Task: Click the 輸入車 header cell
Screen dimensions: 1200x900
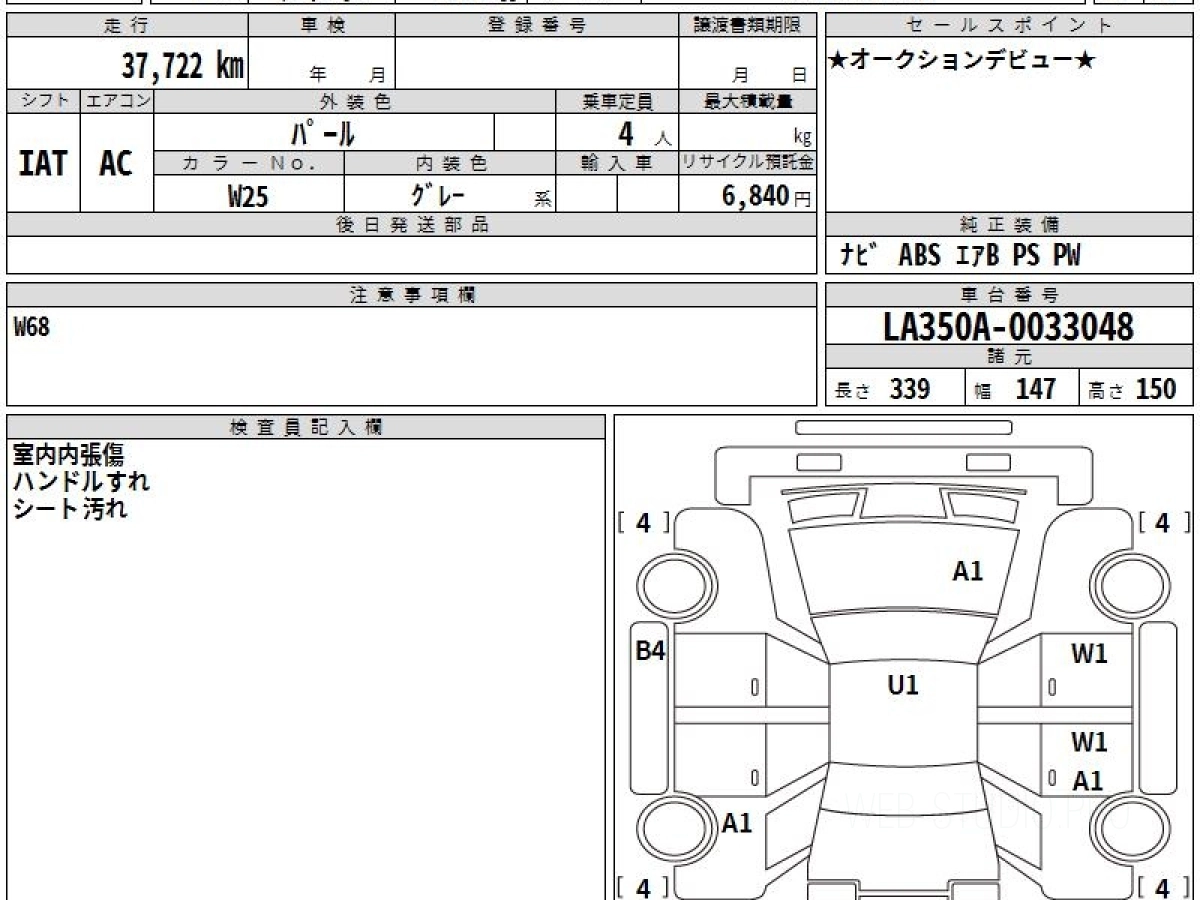Action: (617, 163)
